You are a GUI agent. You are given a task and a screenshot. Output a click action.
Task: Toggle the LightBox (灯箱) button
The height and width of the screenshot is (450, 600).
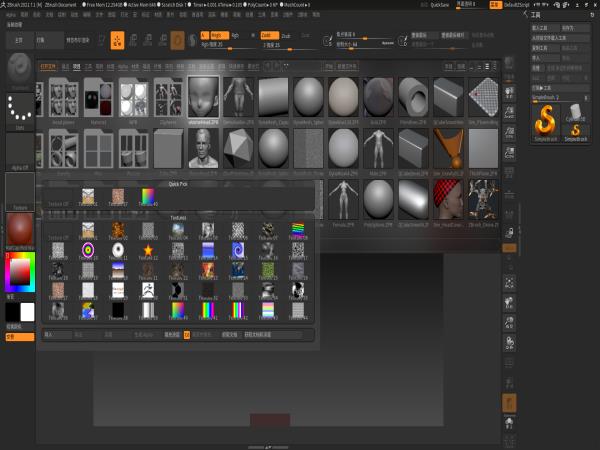tap(49, 40)
